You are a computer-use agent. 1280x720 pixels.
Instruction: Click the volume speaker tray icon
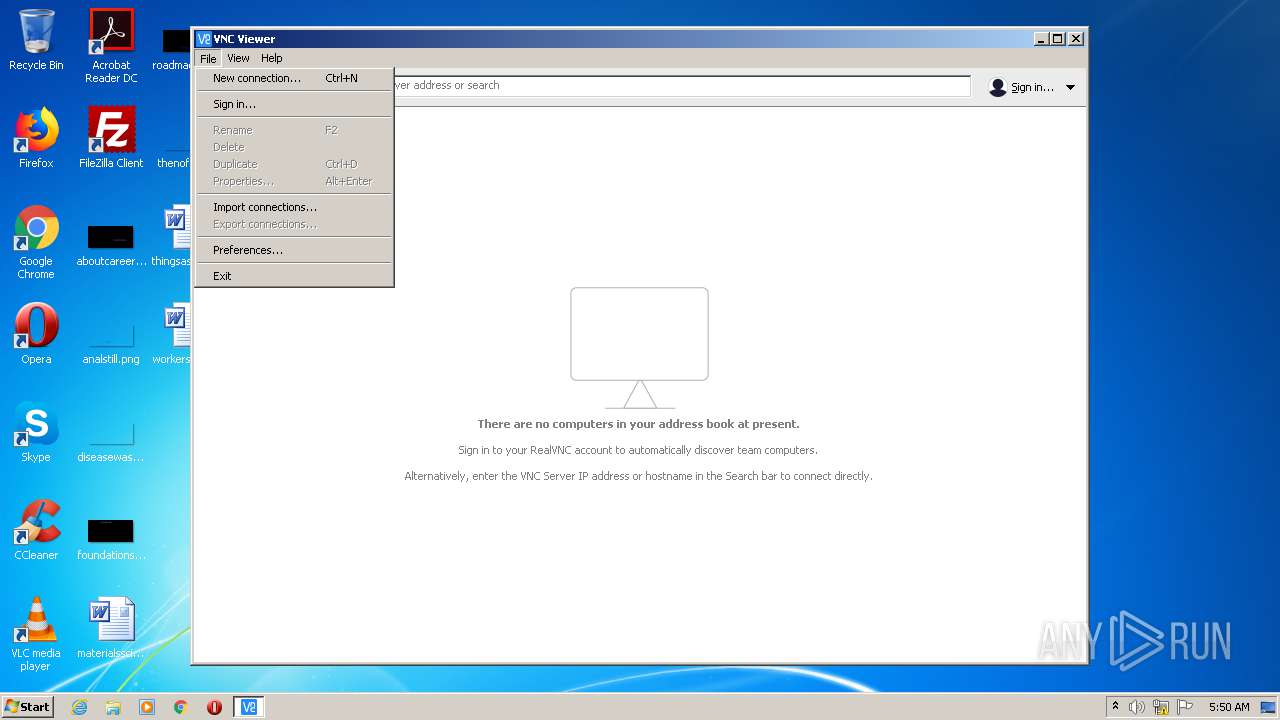tap(1136, 707)
